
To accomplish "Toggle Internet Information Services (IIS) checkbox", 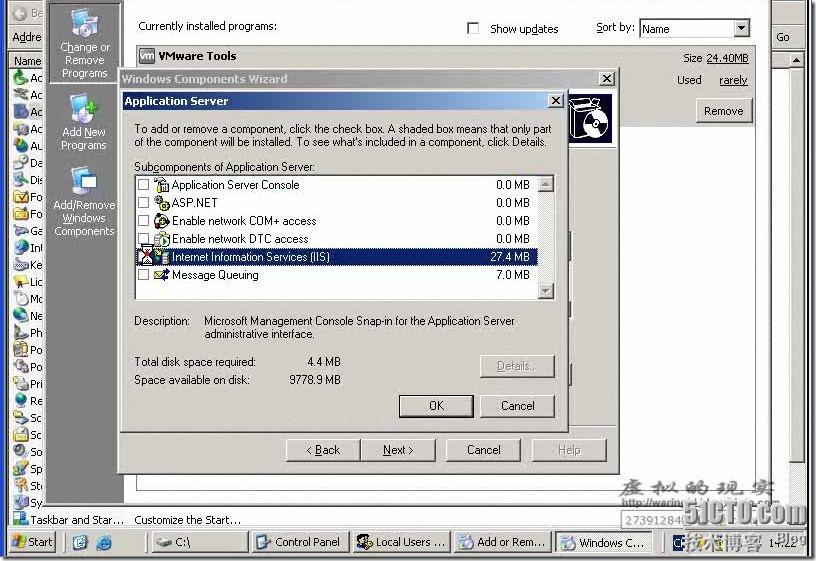I will click(143, 257).
